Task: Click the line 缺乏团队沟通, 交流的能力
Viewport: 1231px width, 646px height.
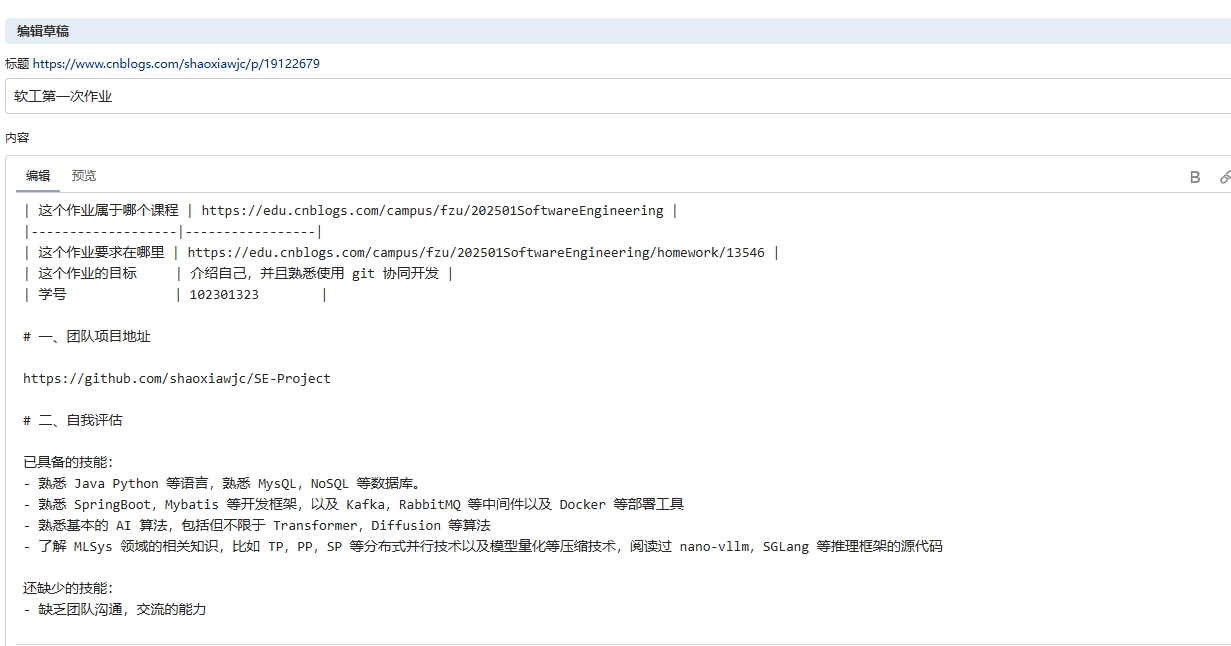Action: 115,610
